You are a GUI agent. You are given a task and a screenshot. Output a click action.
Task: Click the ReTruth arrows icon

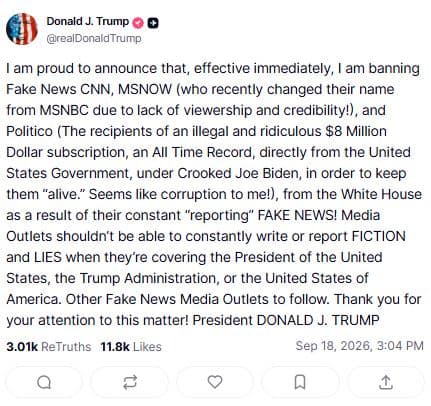(x=130, y=382)
